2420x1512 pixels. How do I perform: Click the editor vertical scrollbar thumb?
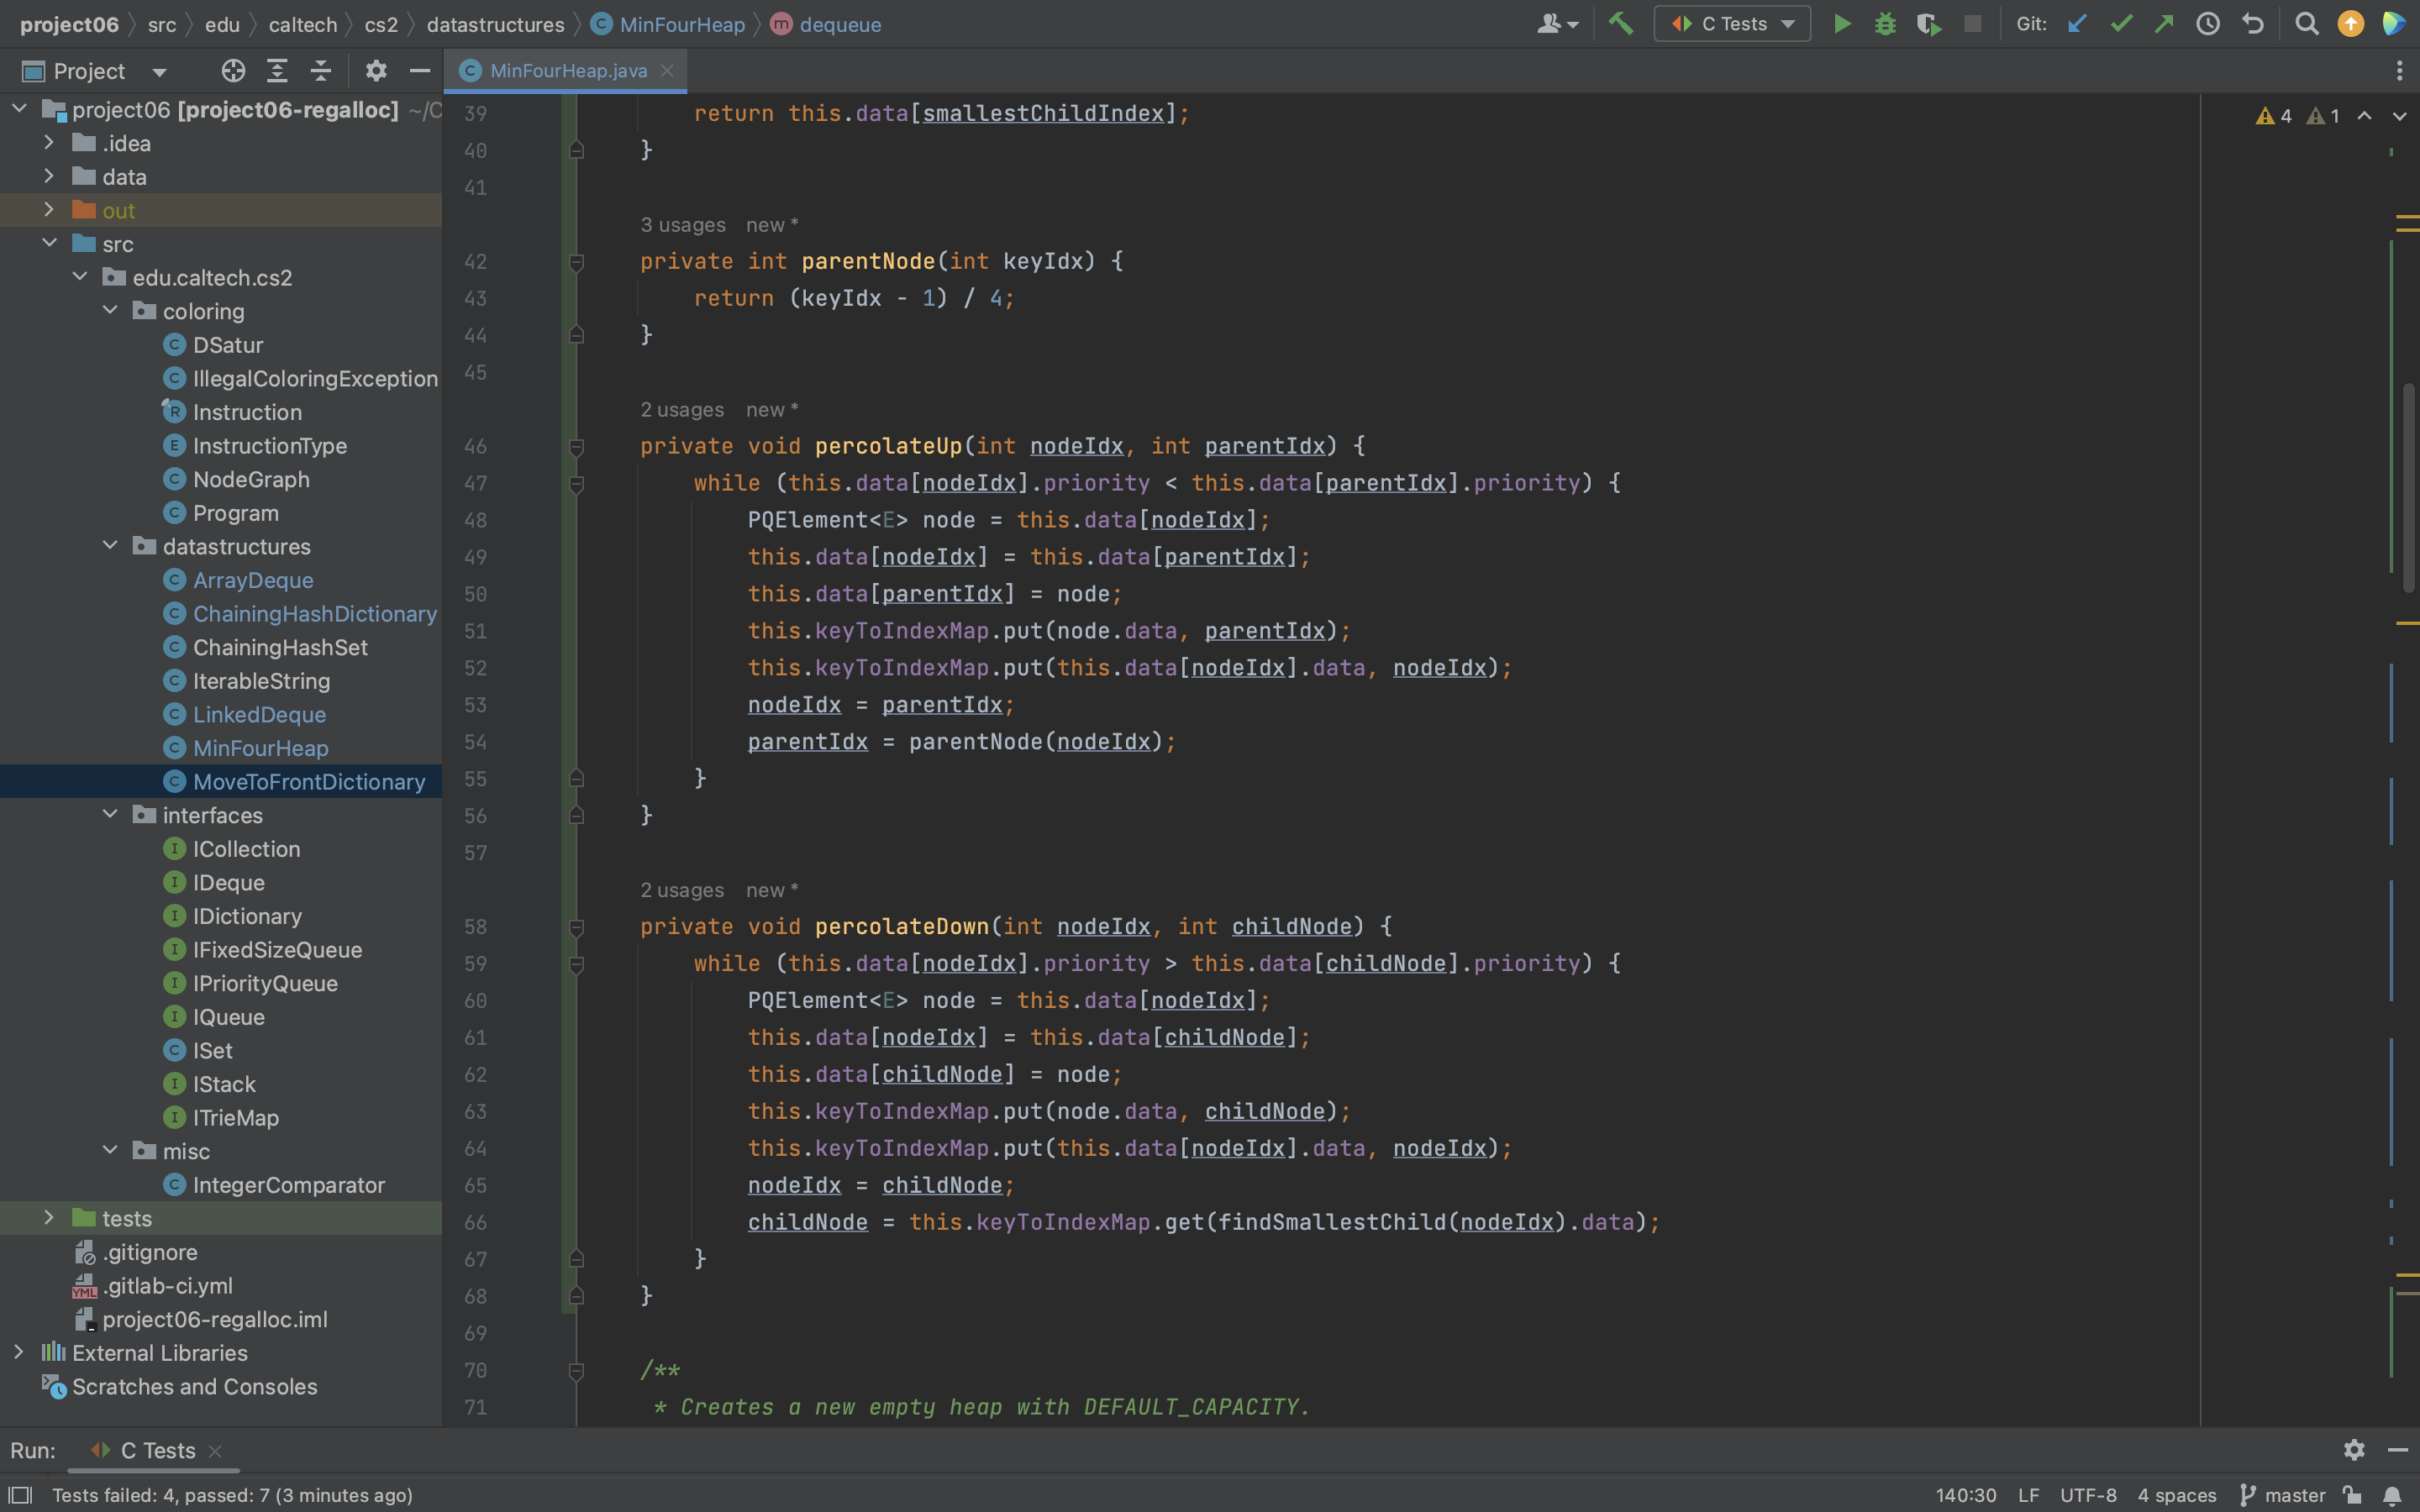pos(2408,488)
